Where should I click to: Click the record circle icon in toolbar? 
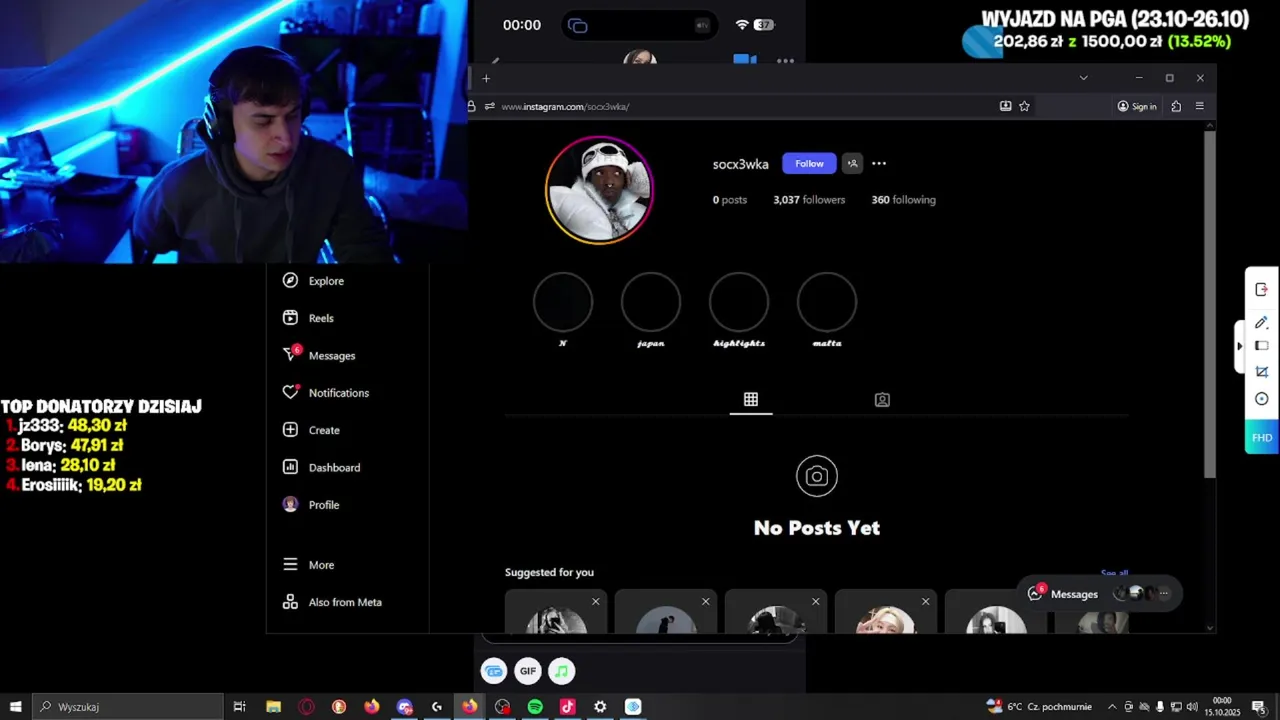(1262, 399)
